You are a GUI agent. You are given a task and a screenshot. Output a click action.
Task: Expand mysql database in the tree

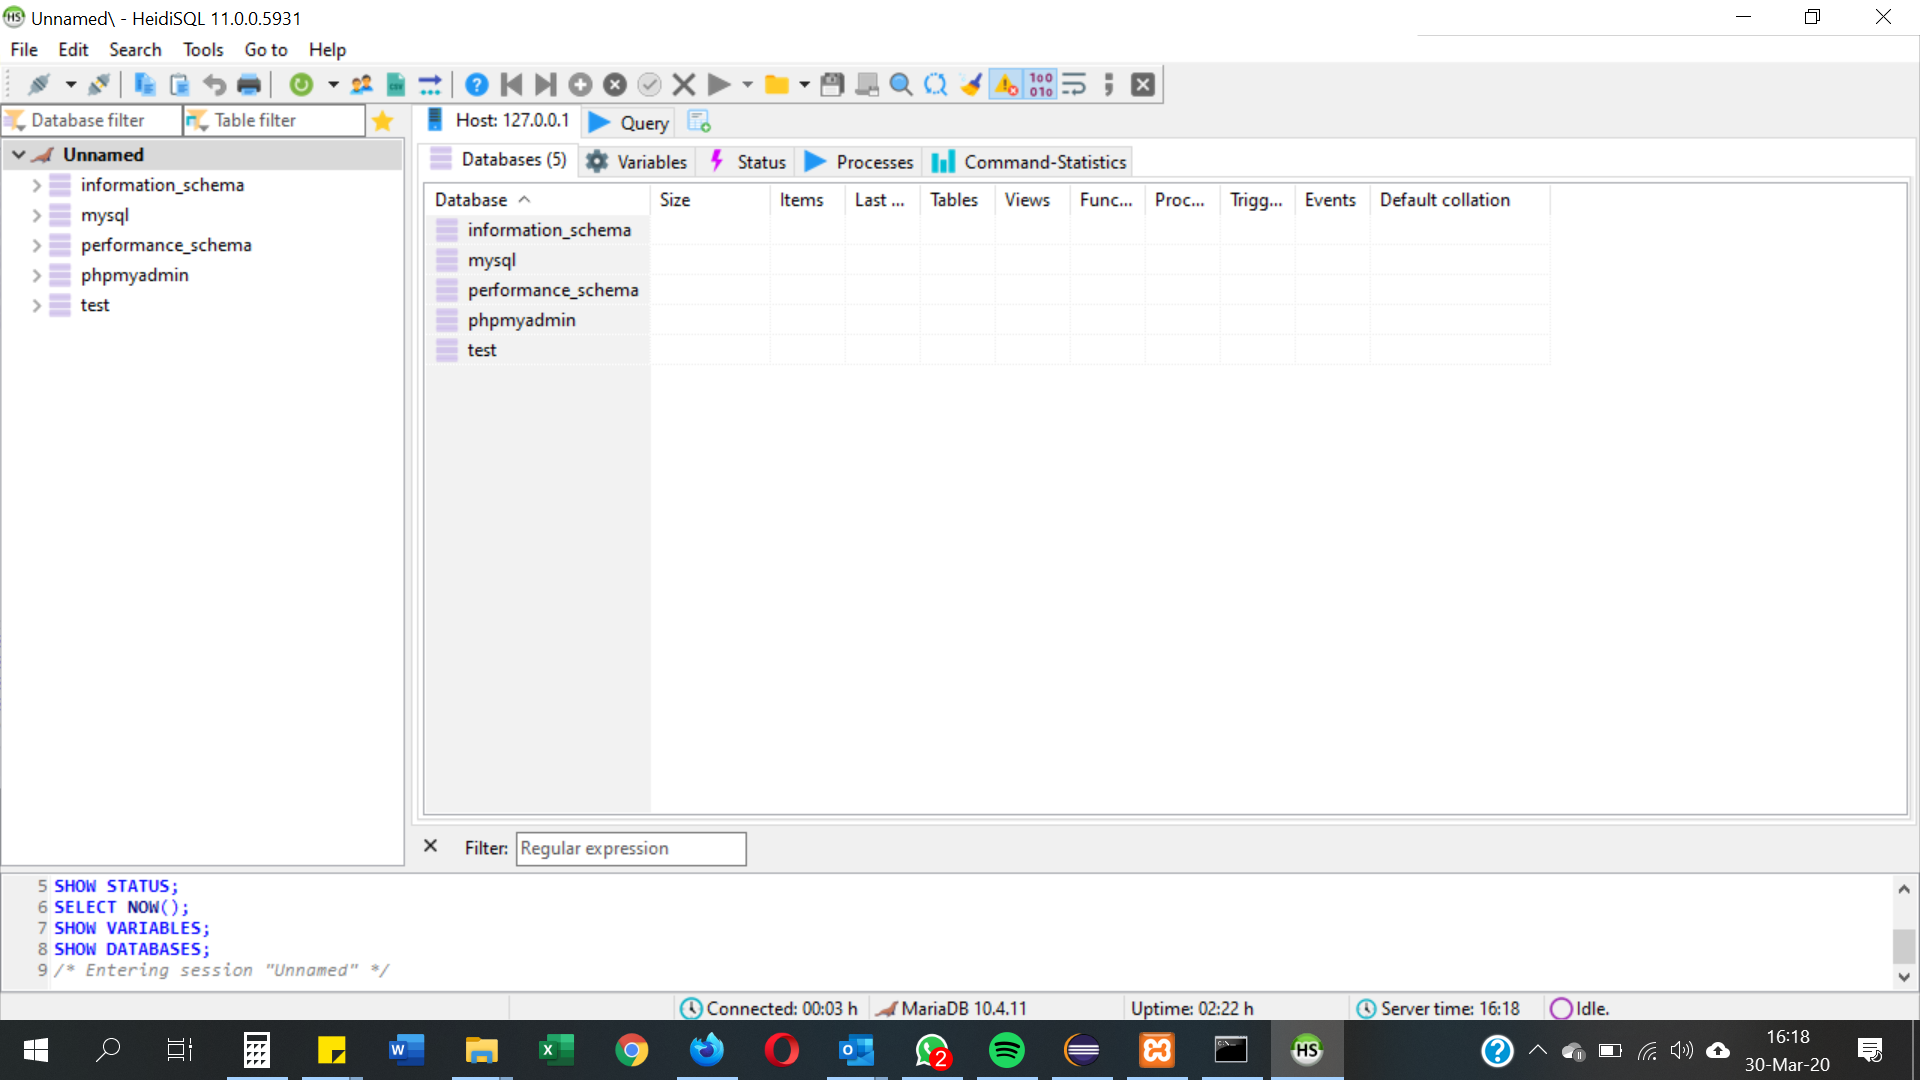point(37,215)
